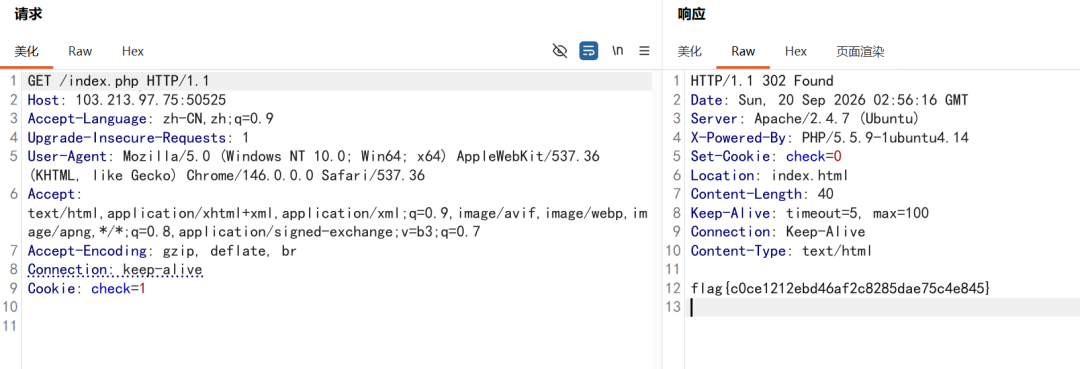Viewport: 1080px width, 369px height.
Task: Switch request view to Raw tab
Action: coord(80,51)
